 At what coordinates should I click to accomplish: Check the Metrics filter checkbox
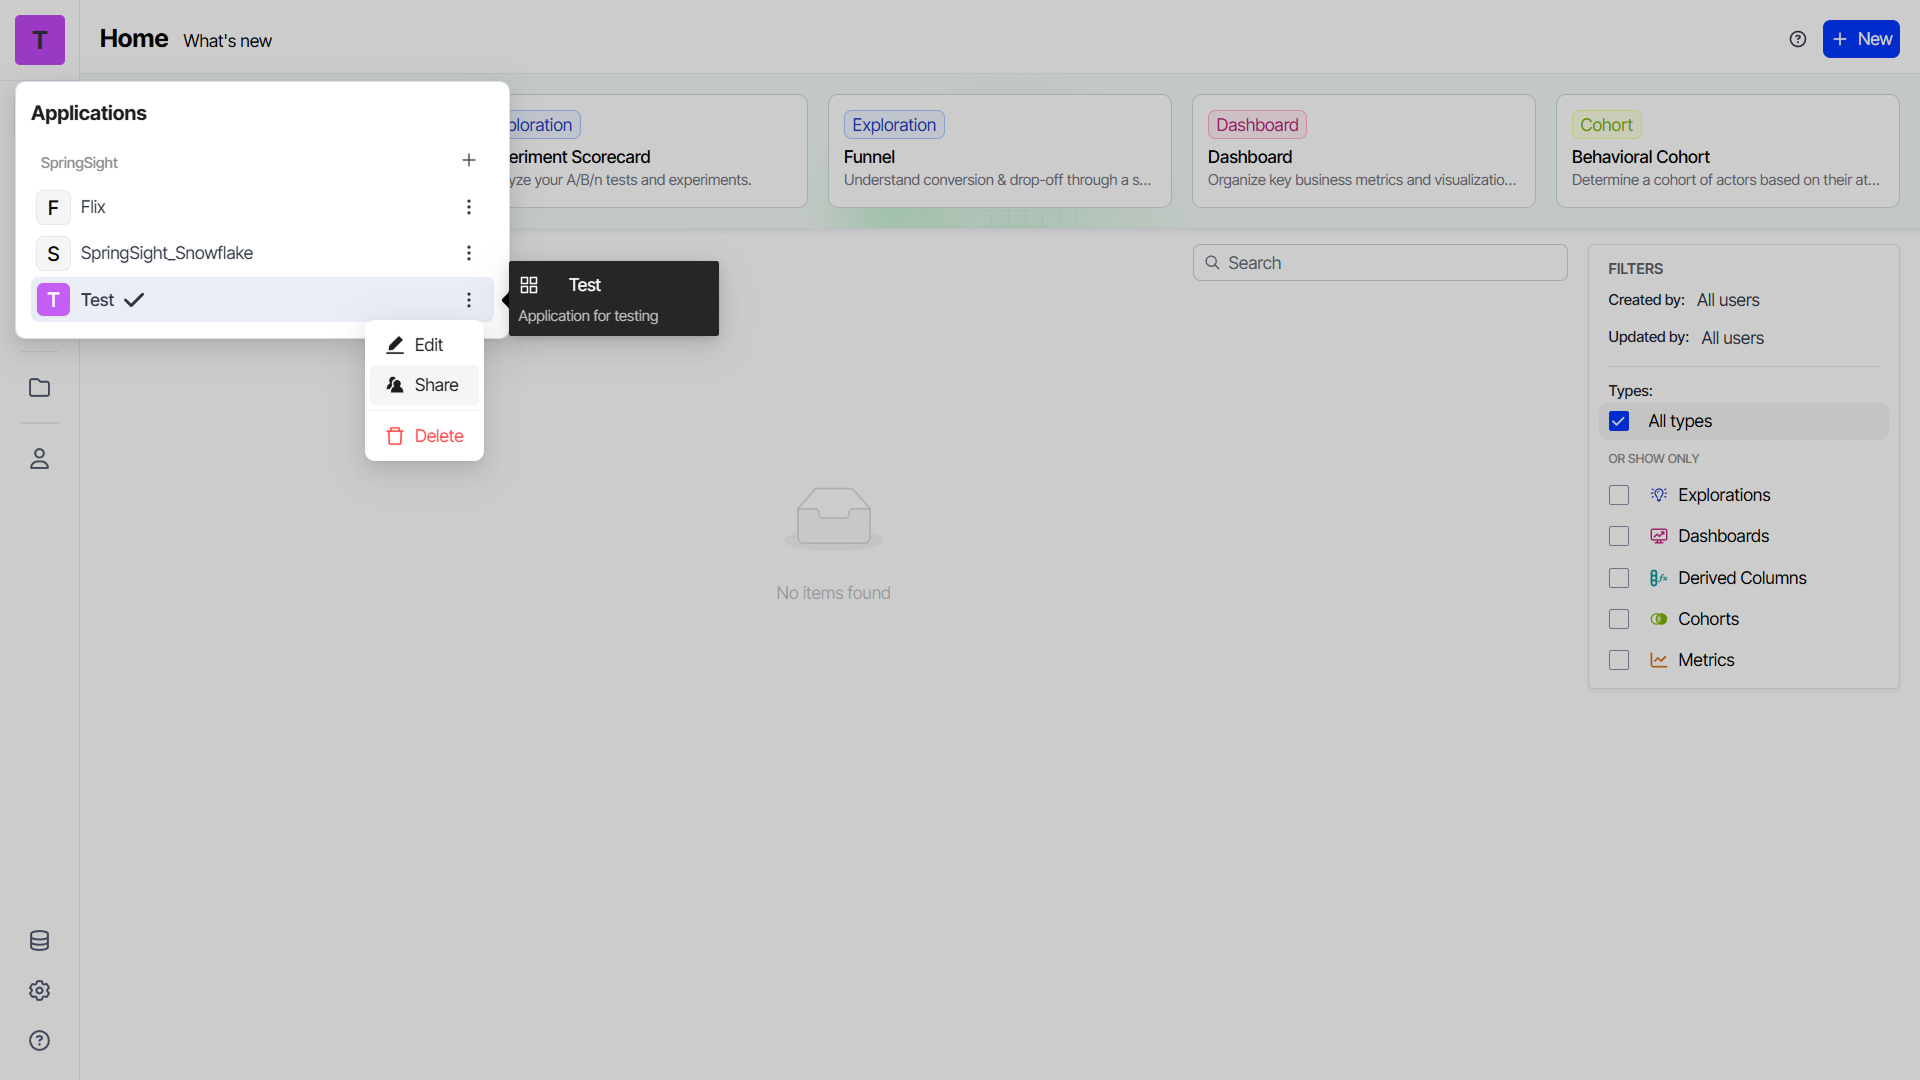point(1618,660)
